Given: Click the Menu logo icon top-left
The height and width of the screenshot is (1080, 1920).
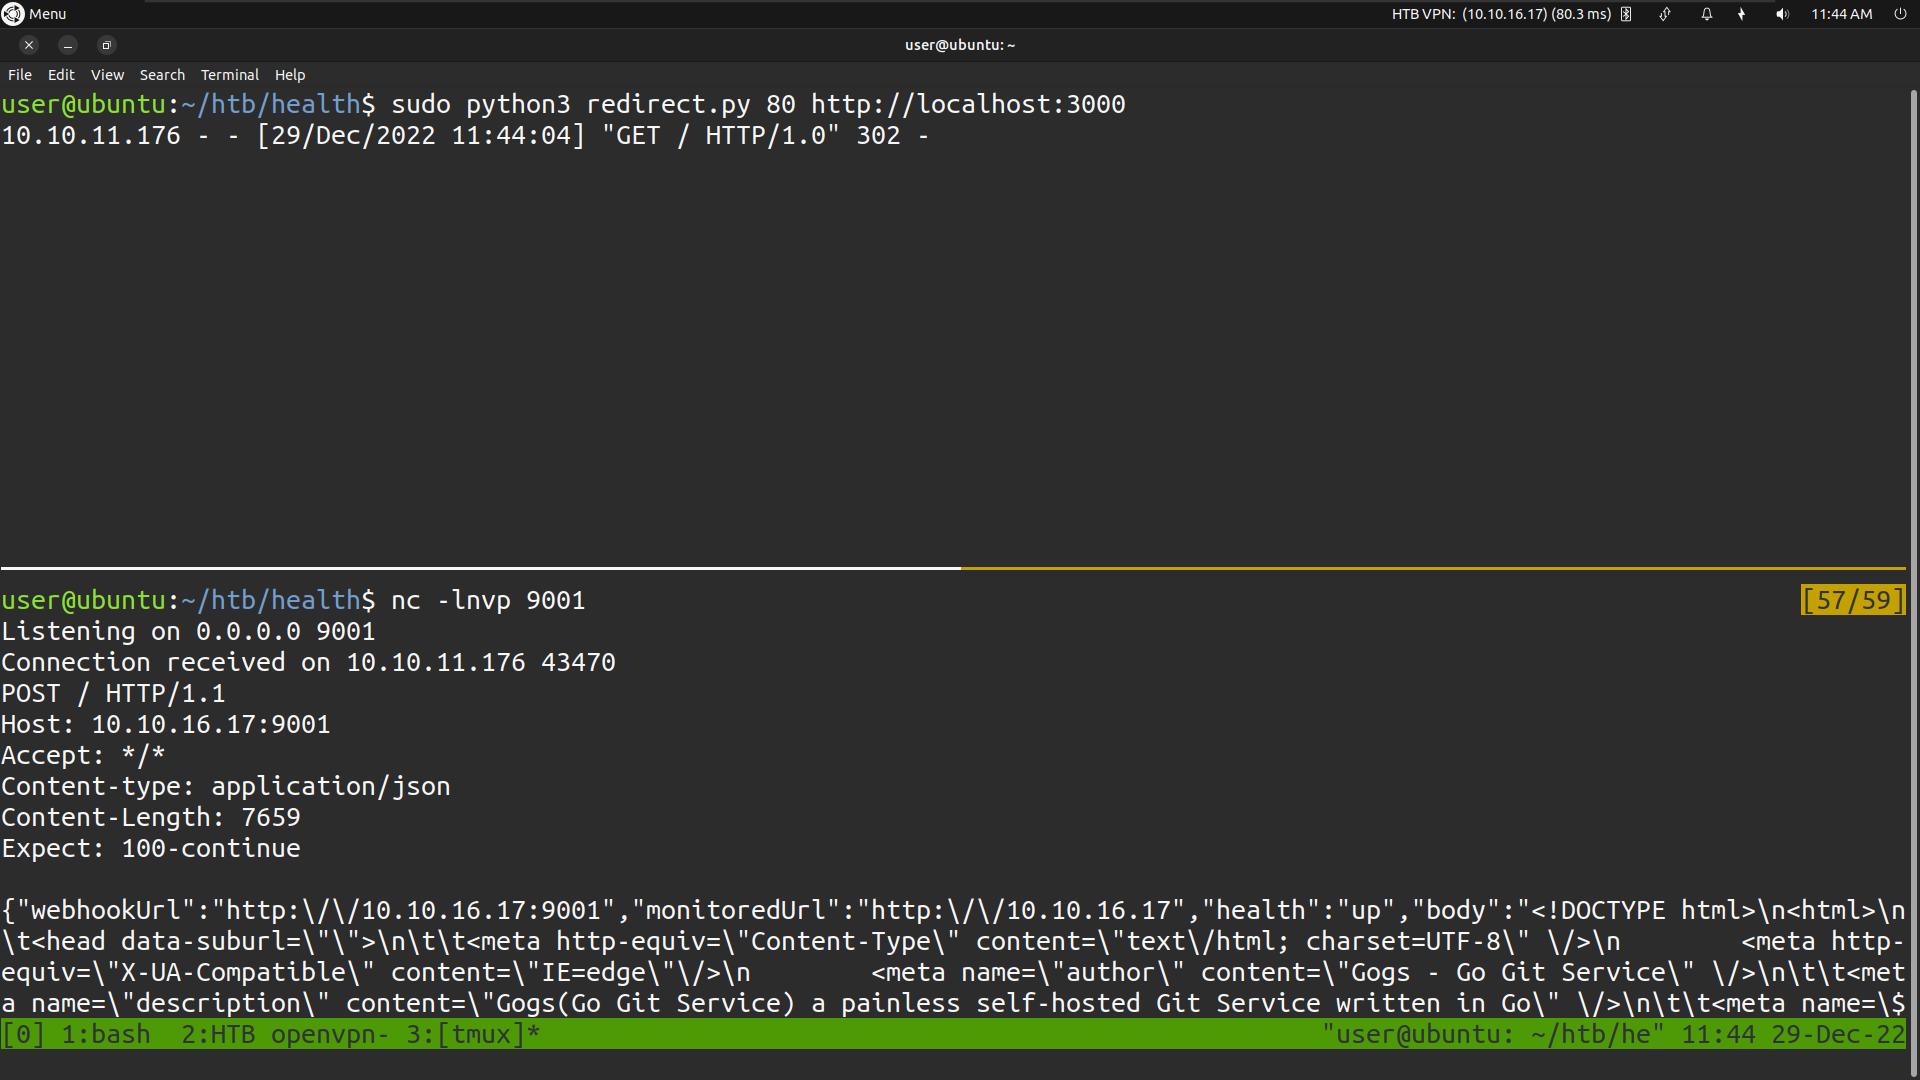Looking at the screenshot, I should [13, 14].
